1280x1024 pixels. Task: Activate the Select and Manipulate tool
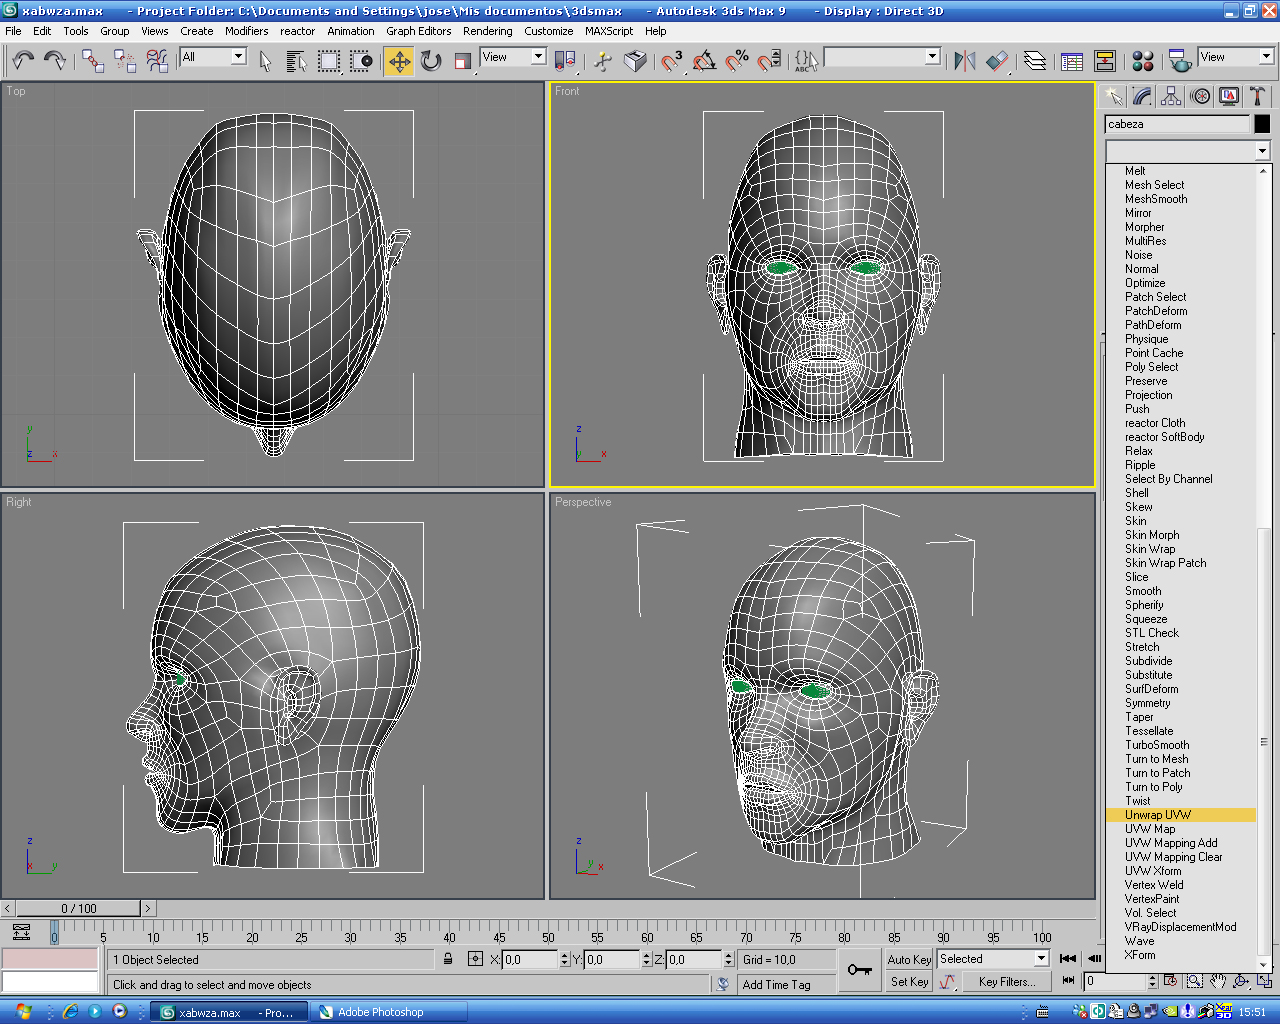pyautogui.click(x=603, y=61)
